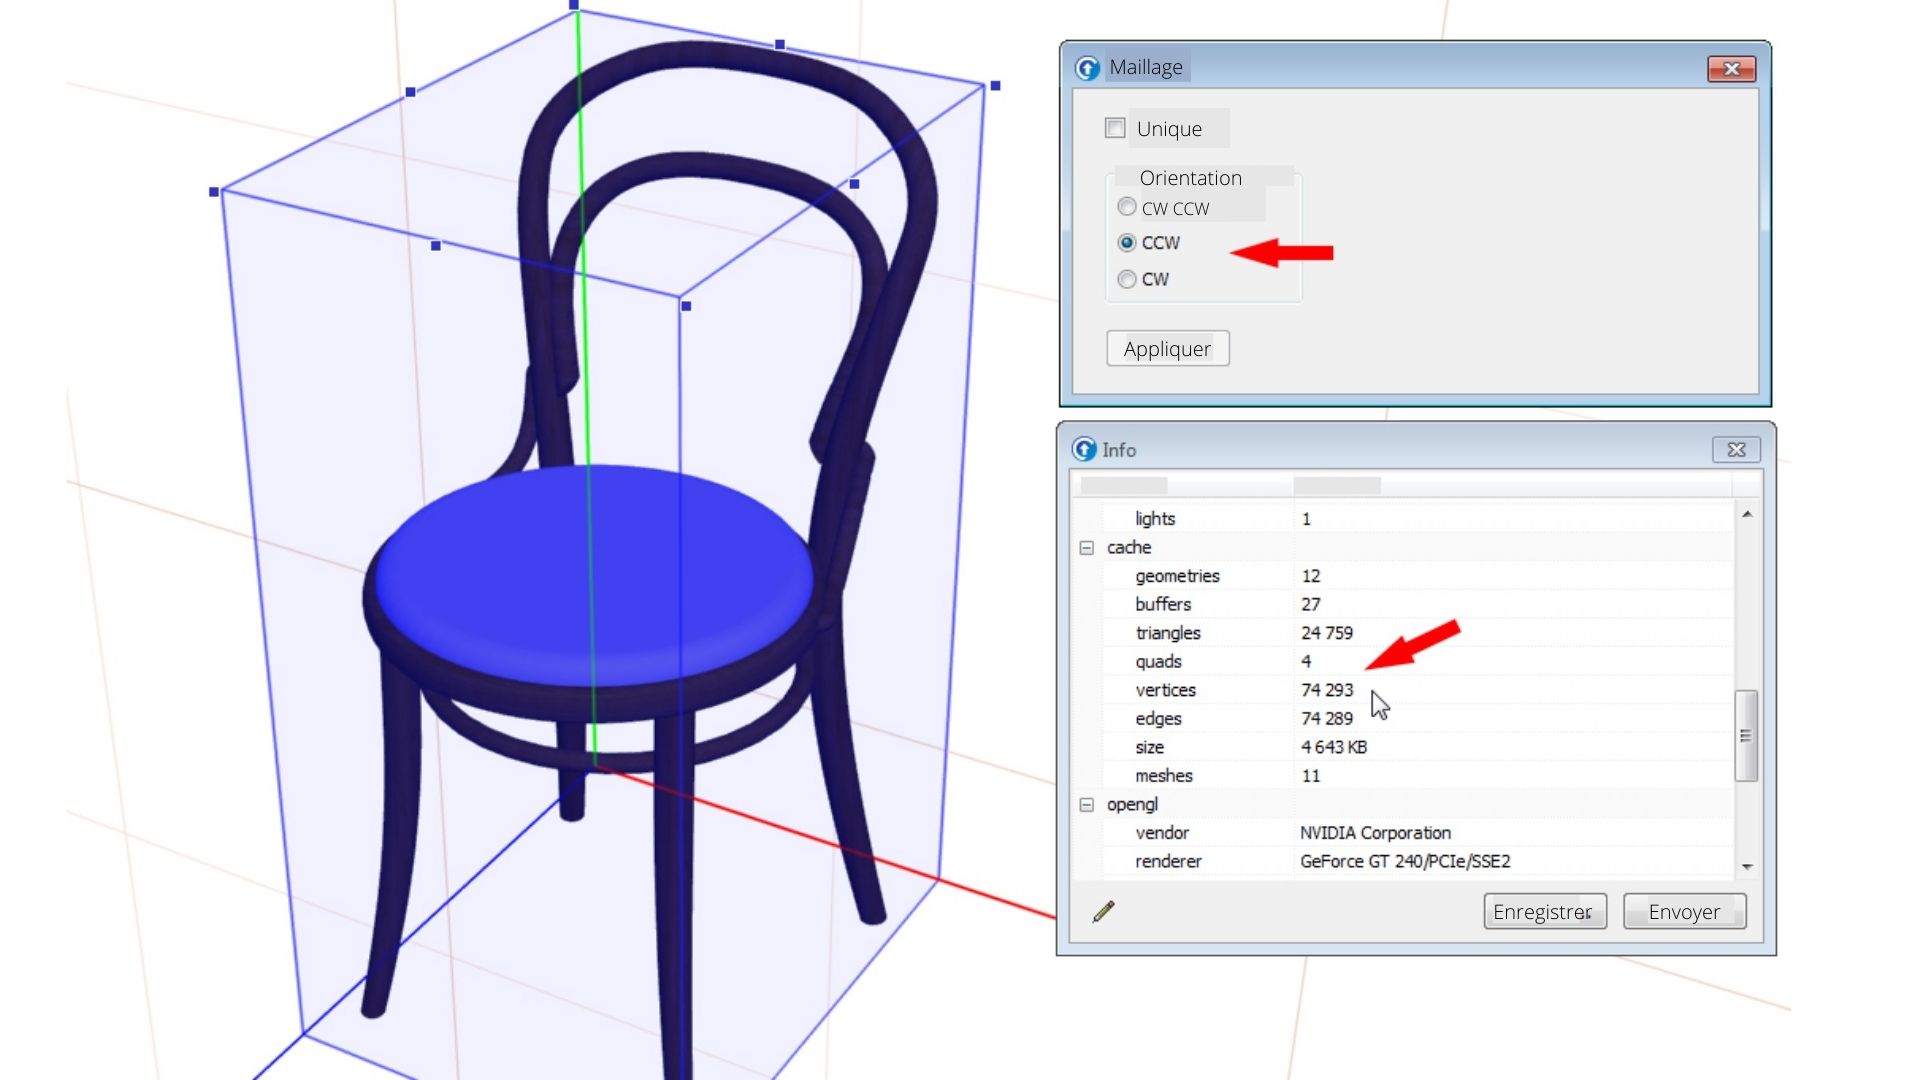This screenshot has width=1920, height=1080.
Task: Click the scroll up arrow in Info list
Action: coord(1747,514)
